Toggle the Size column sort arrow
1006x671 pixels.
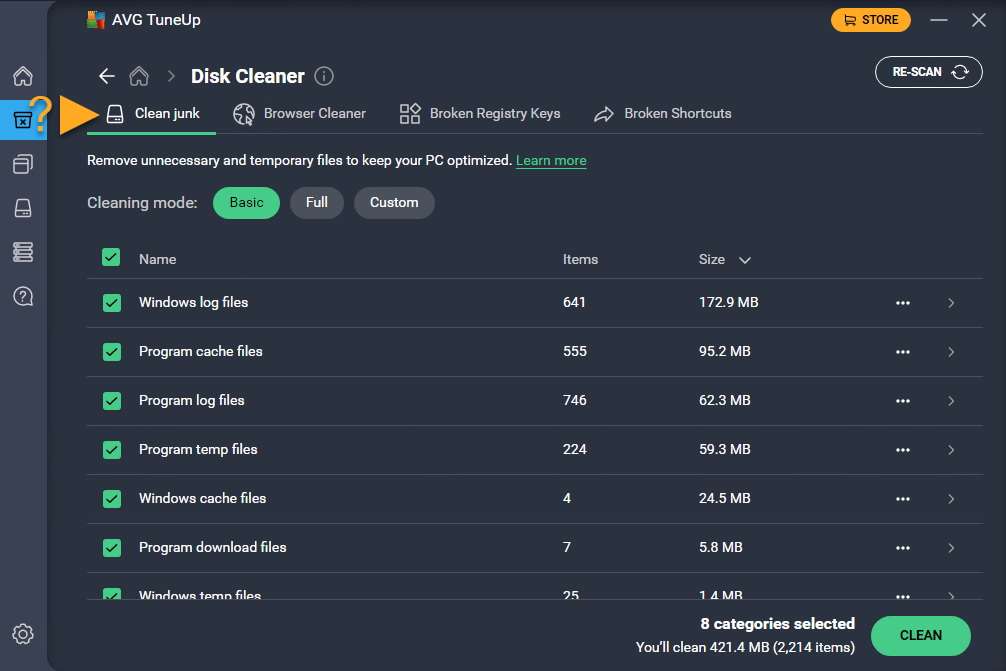point(744,260)
